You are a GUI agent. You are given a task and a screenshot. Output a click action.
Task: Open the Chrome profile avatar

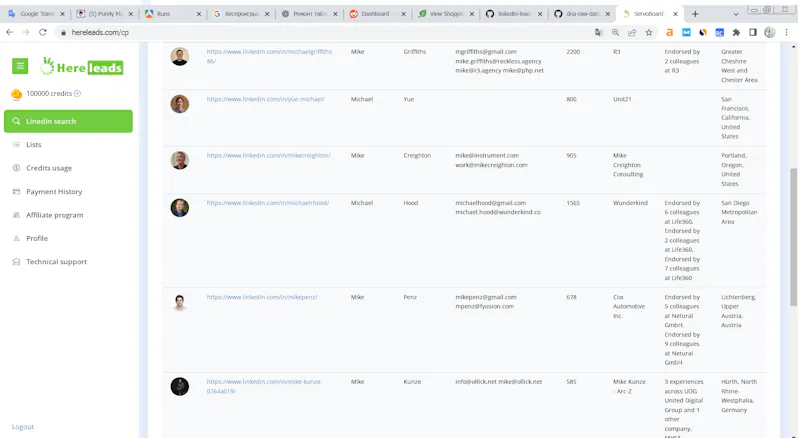tap(769, 32)
